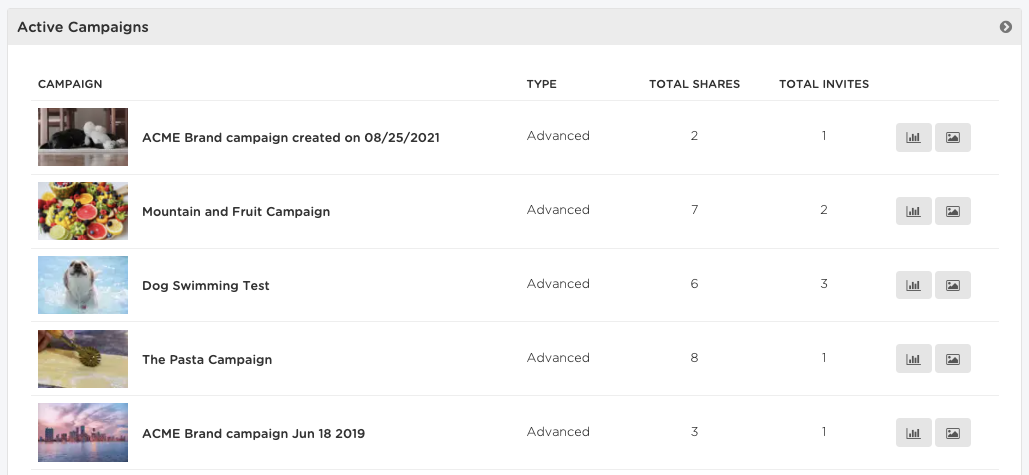Select Advanced type in Dog Swimming Test row
The image size is (1029, 475).
point(558,283)
